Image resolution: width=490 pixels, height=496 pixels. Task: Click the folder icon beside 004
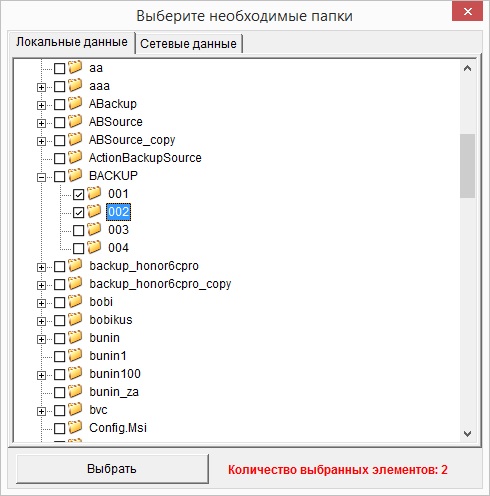[94, 247]
